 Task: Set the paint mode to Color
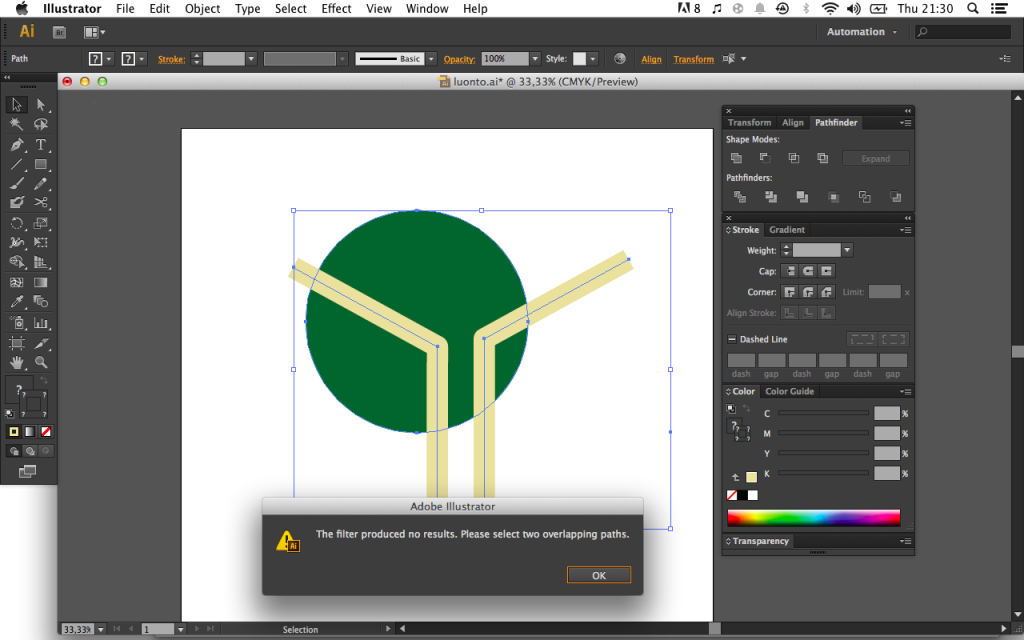(14, 432)
